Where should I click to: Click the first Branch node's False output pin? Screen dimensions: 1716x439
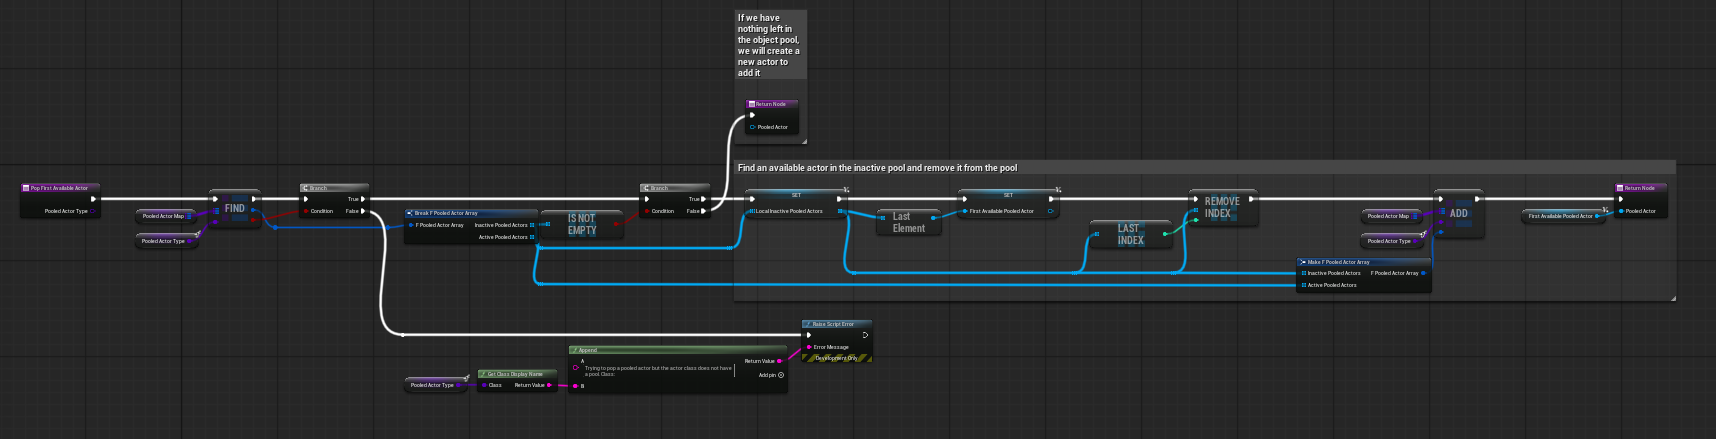click(x=364, y=211)
